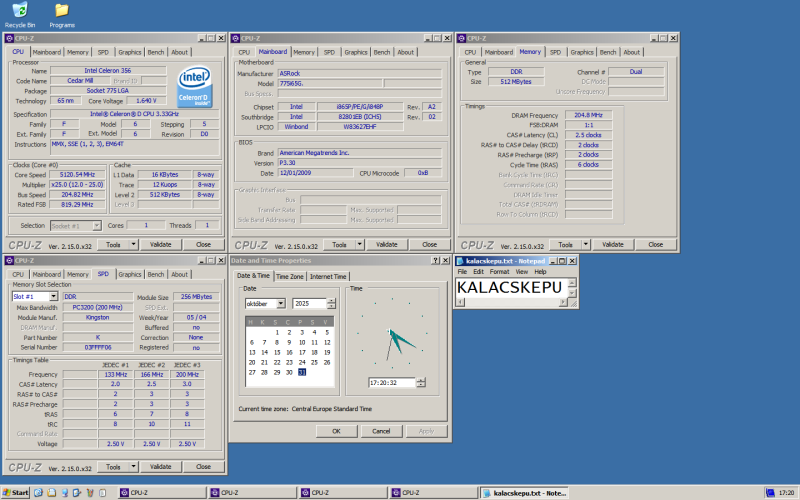
Task: Click the Intel Celeron D logo
Action: (x=194, y=85)
